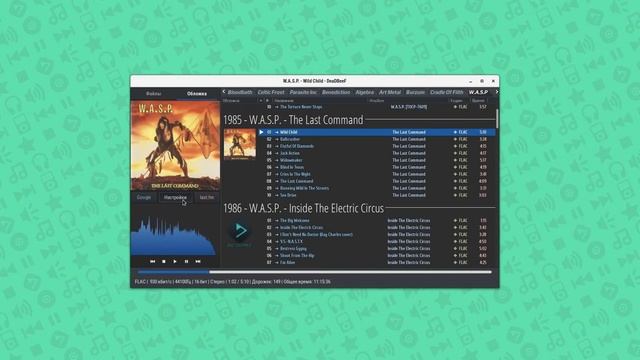Image resolution: width=640 pixels, height=360 pixels.
Task: Click the Название column header
Action: click(x=320, y=100)
